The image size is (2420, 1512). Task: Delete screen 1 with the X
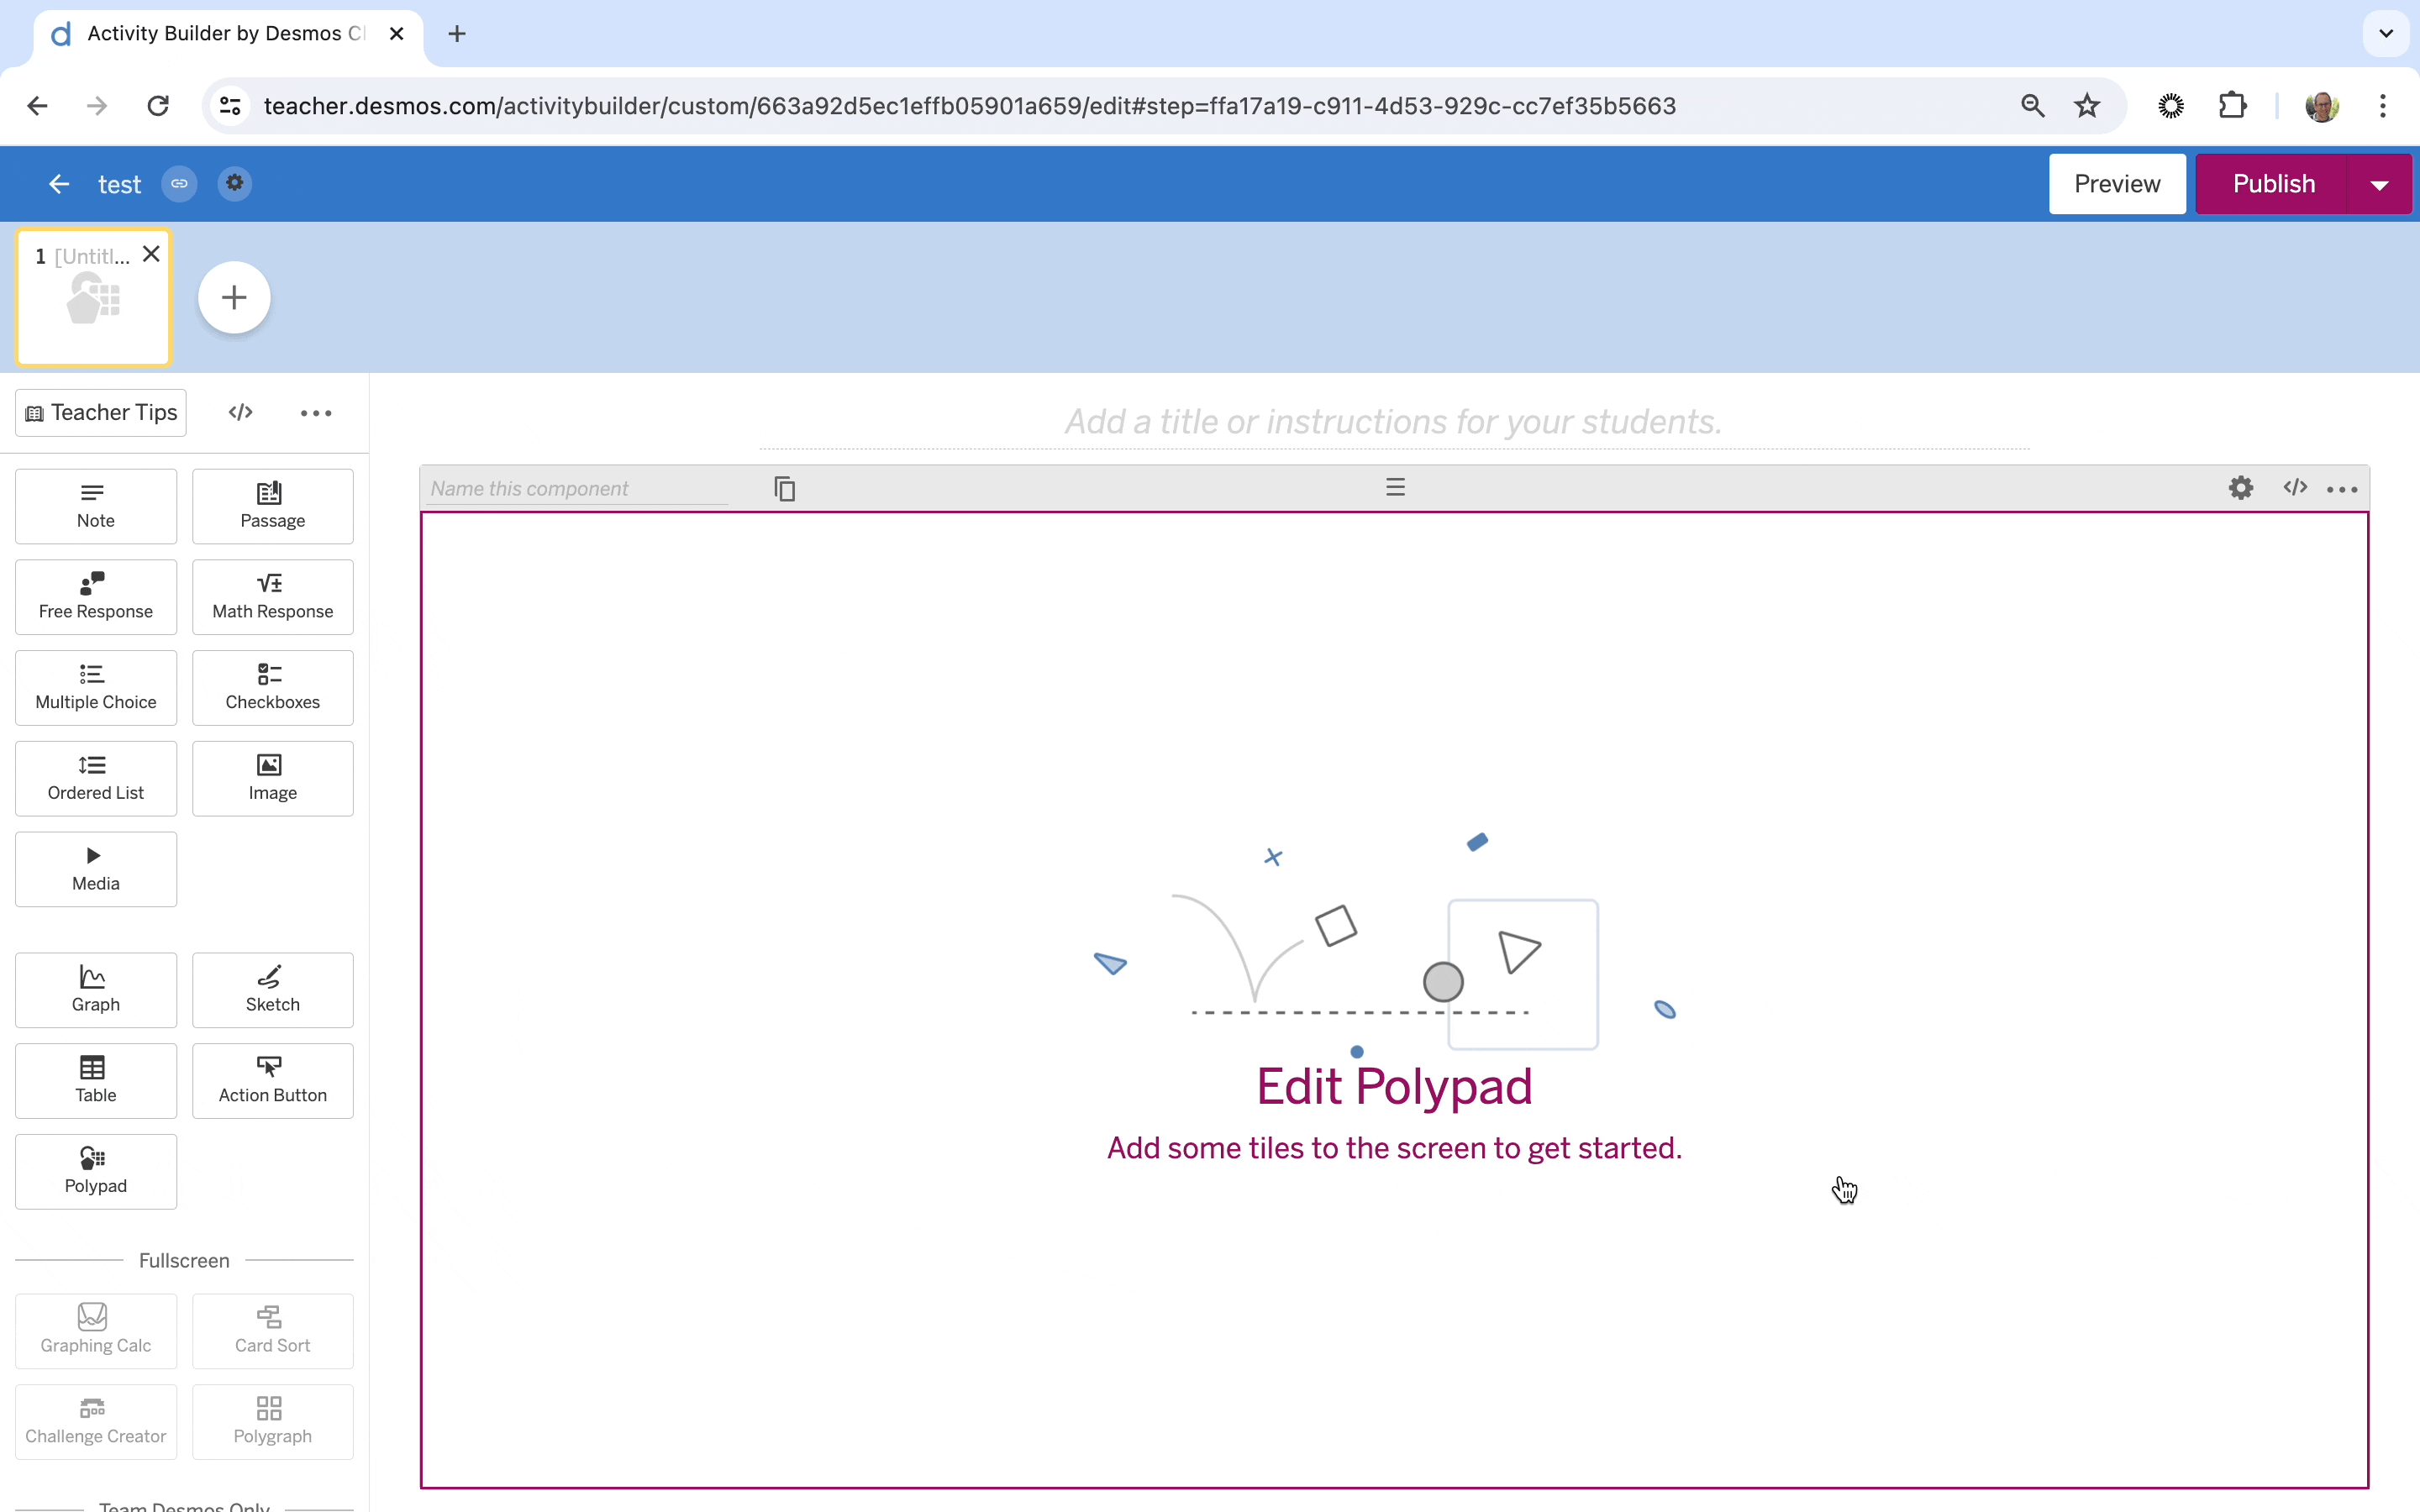pos(151,254)
